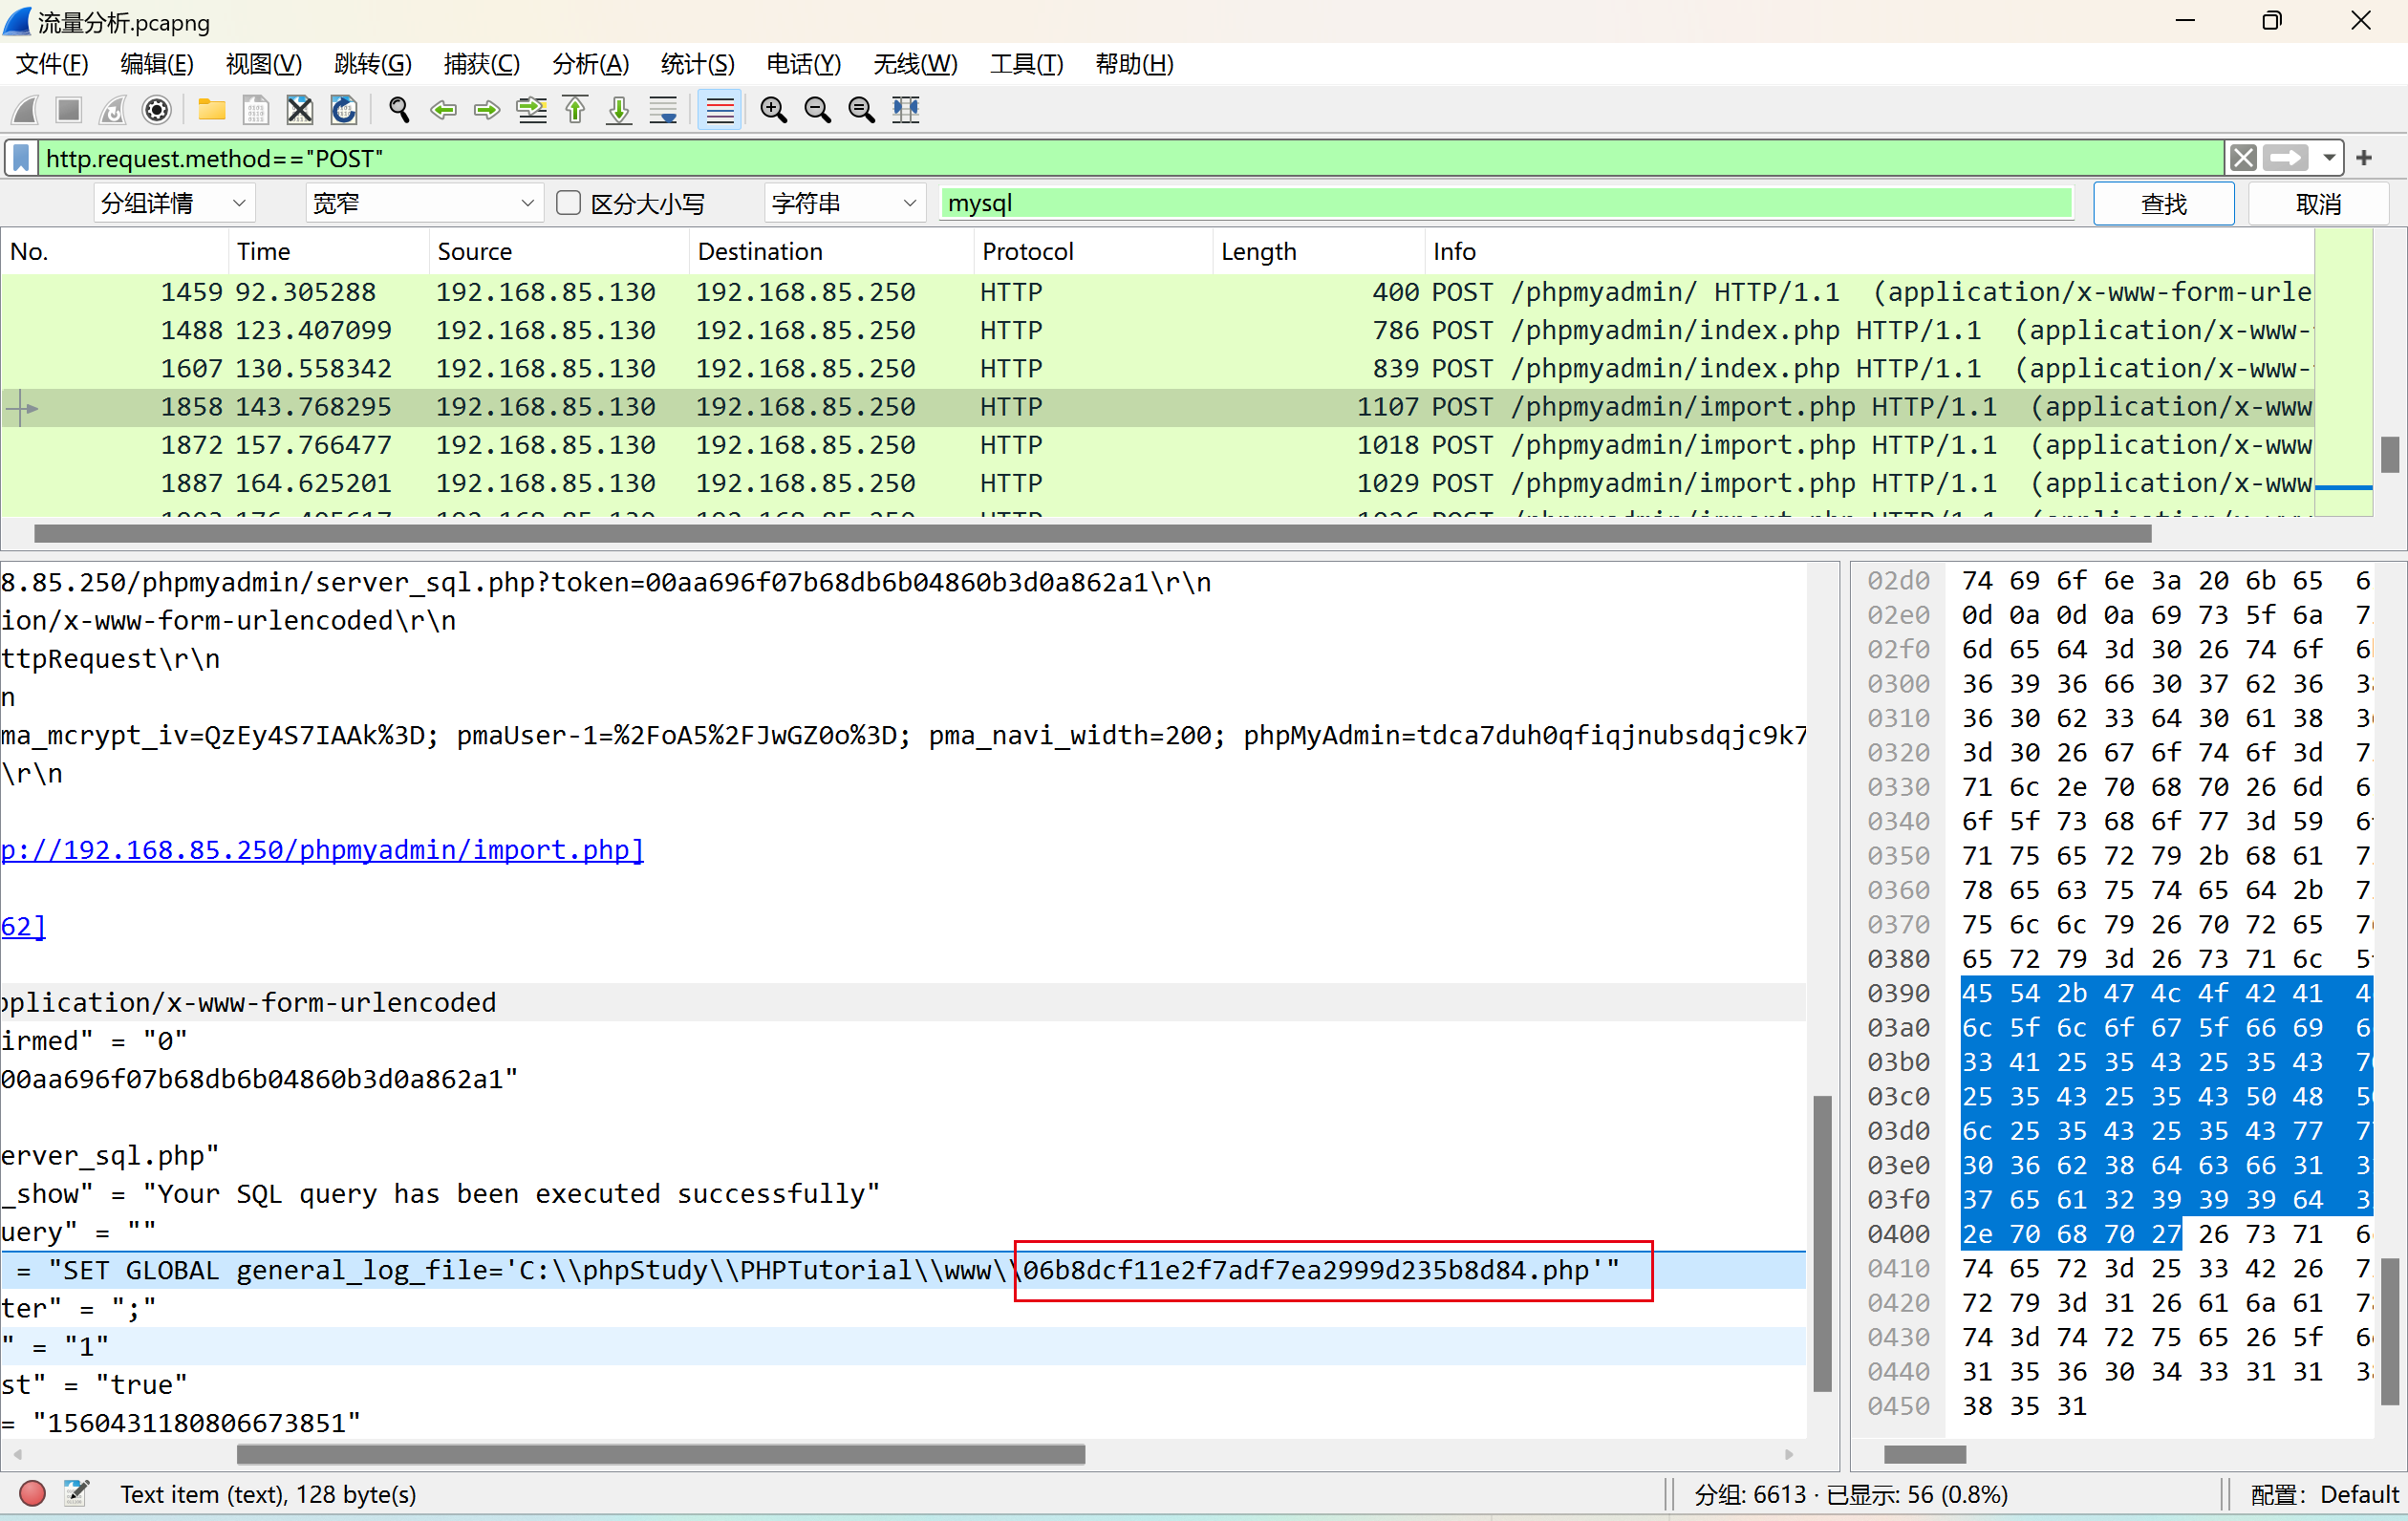
Task: Open the 帮助(H) menu
Action: point(1135,64)
